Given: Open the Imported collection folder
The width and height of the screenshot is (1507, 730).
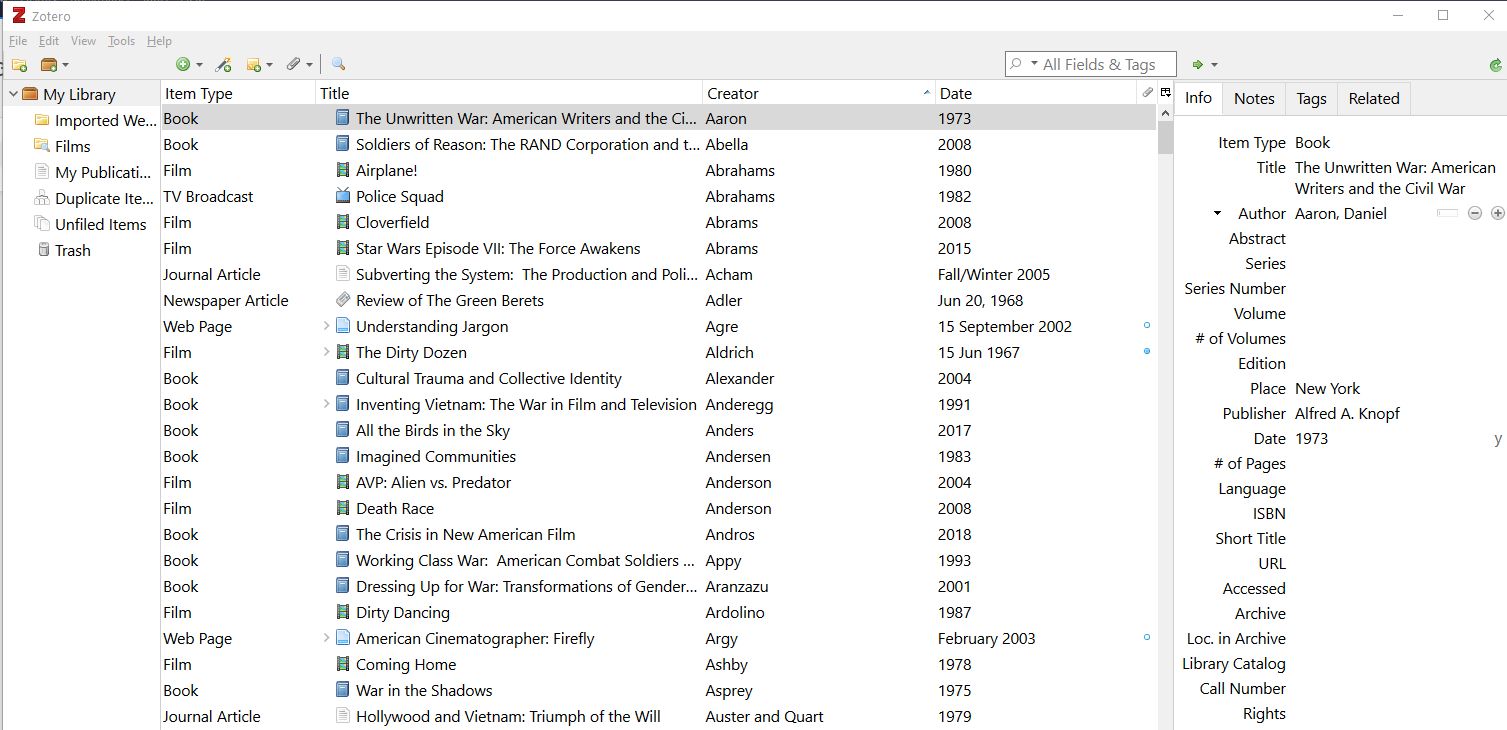Looking at the screenshot, I should point(95,120).
